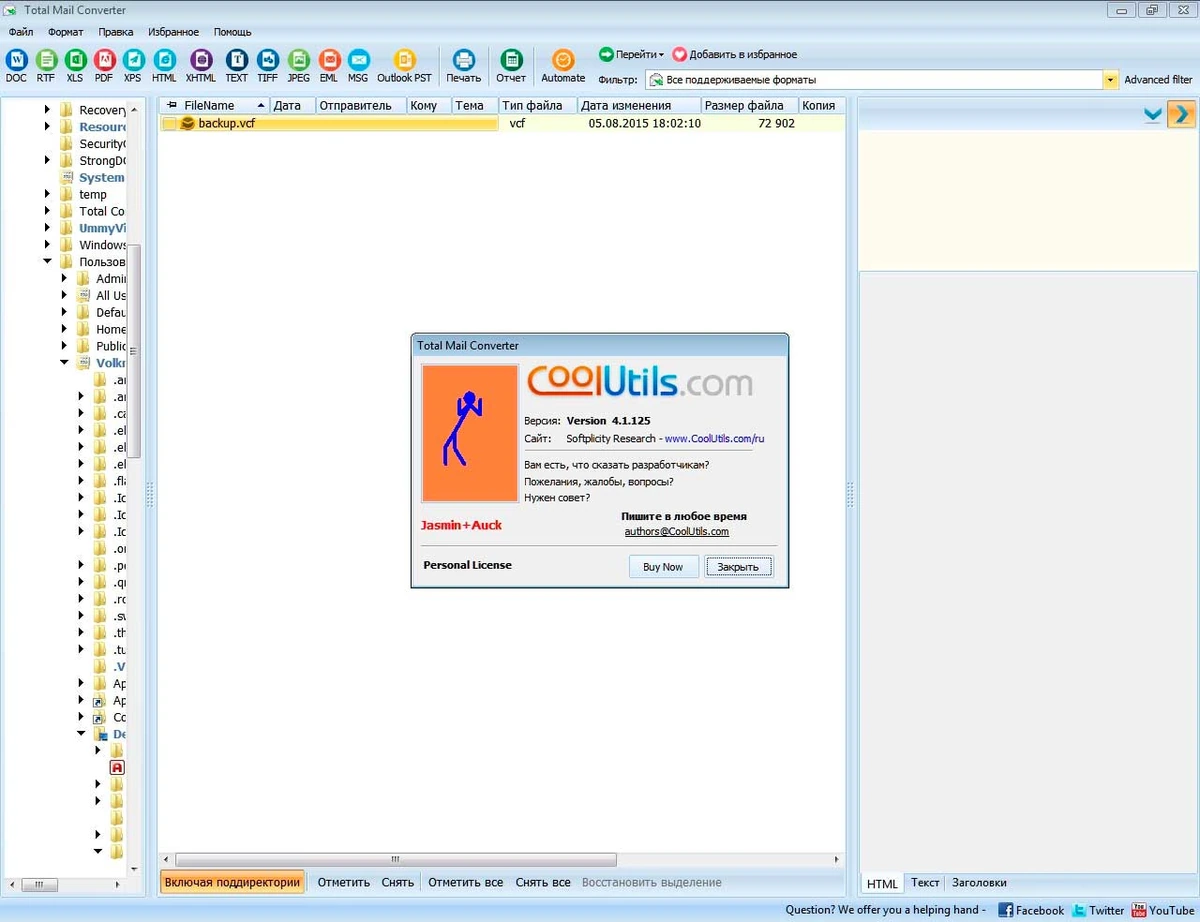Select the Total Co folder in tree

(x=102, y=211)
